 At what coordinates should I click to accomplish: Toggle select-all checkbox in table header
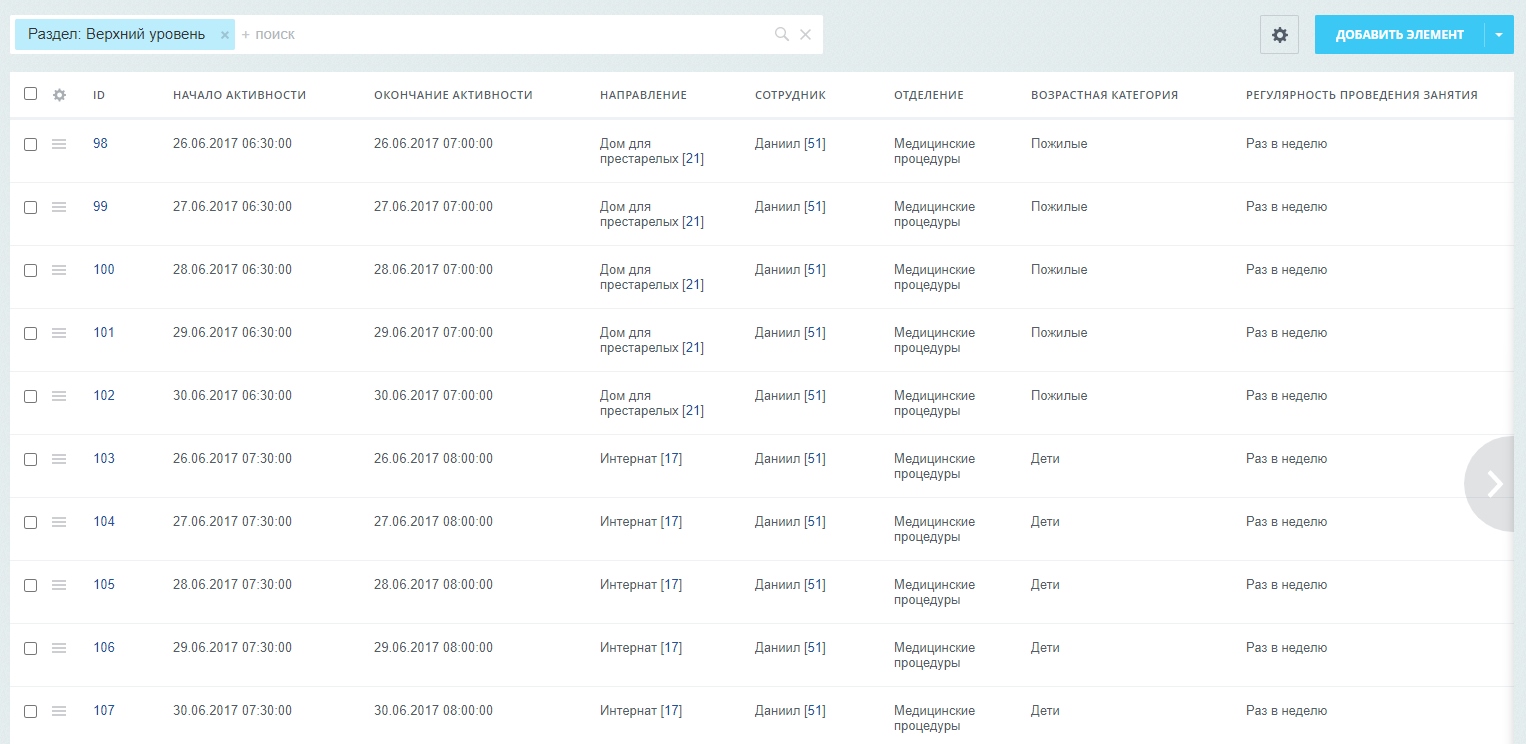(30, 94)
